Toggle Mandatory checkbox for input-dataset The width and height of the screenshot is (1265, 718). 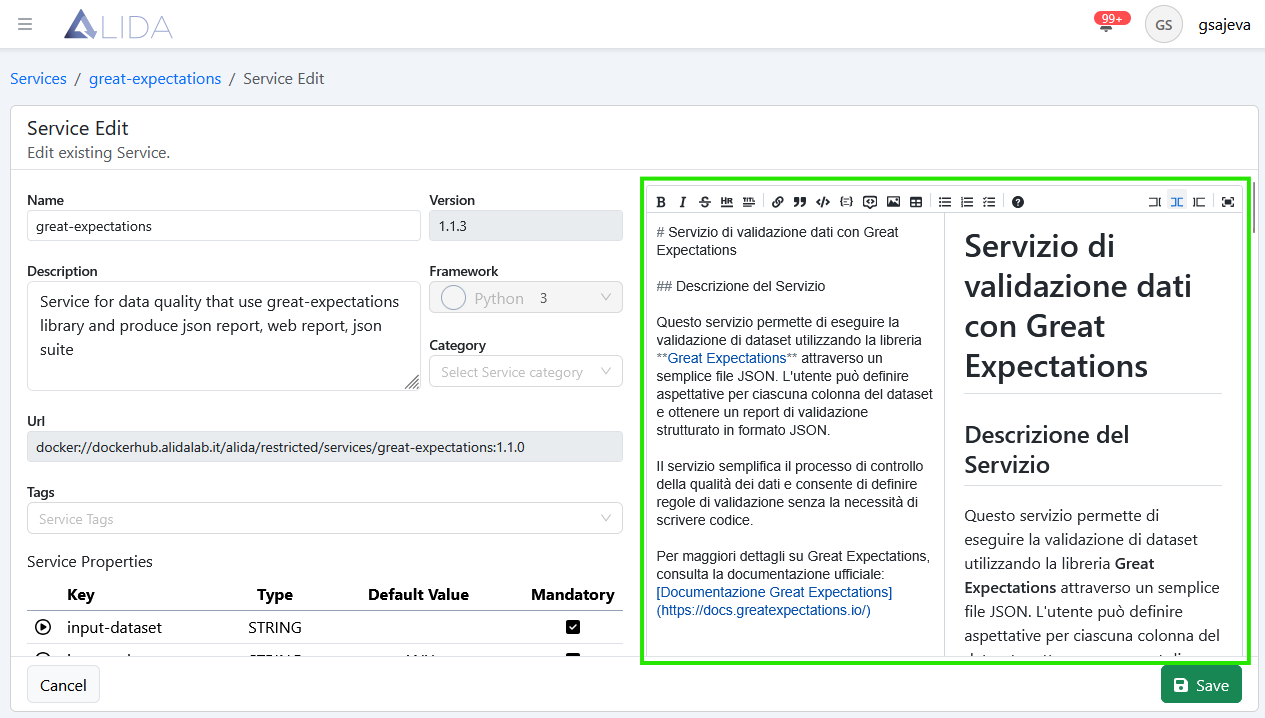point(573,627)
